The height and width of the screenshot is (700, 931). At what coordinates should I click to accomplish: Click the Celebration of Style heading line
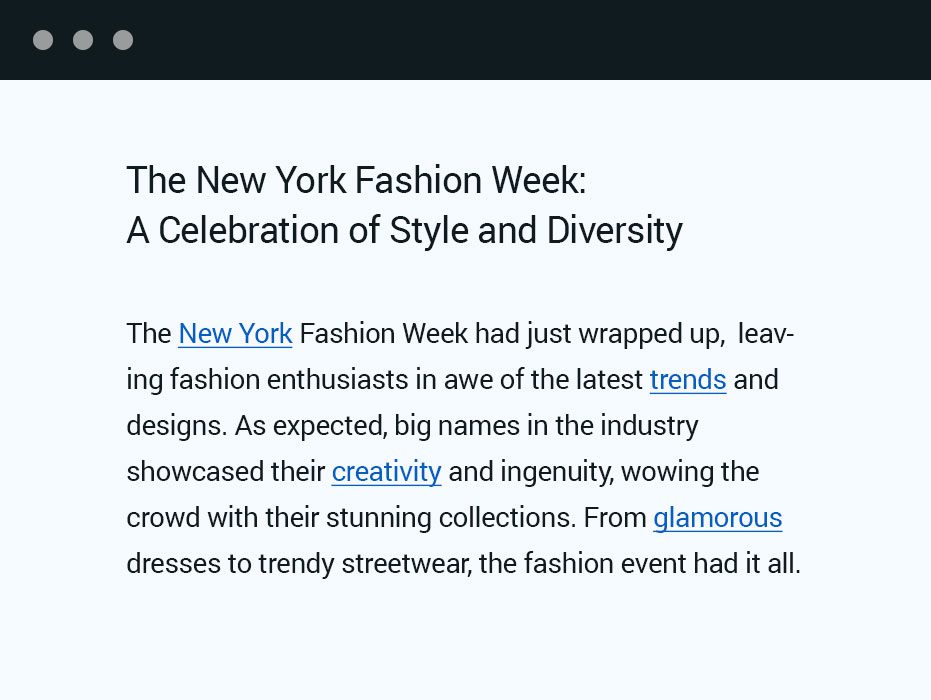(x=404, y=231)
